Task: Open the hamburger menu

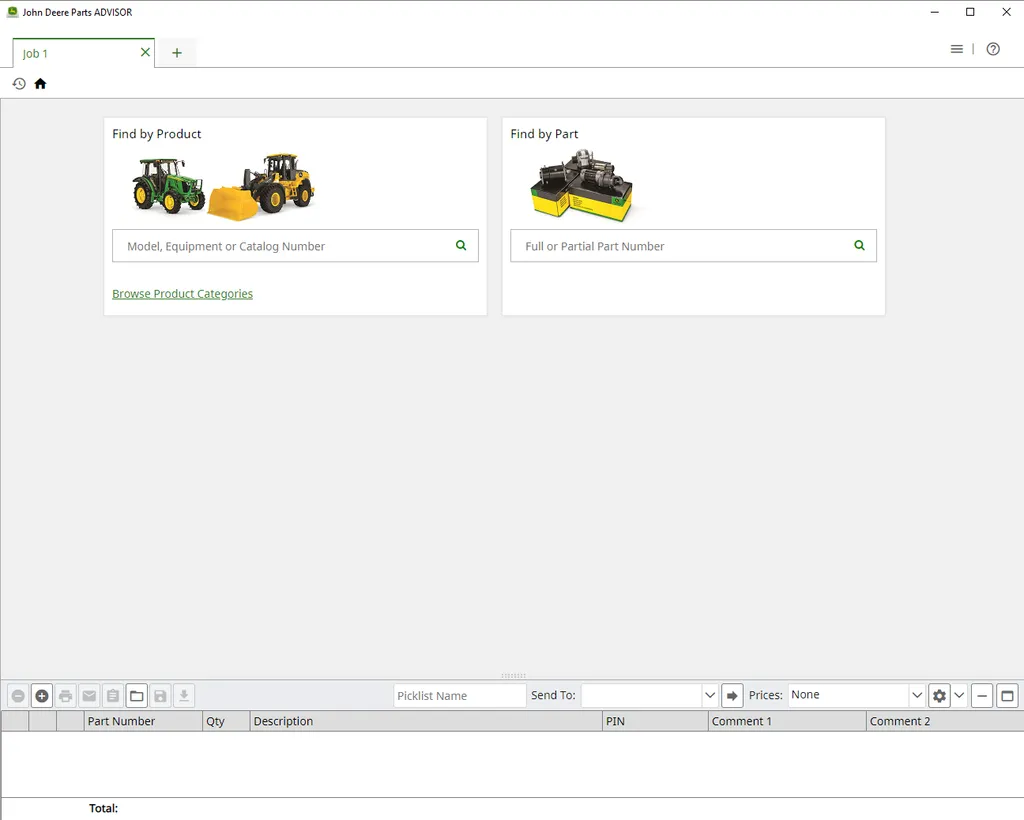Action: point(956,49)
